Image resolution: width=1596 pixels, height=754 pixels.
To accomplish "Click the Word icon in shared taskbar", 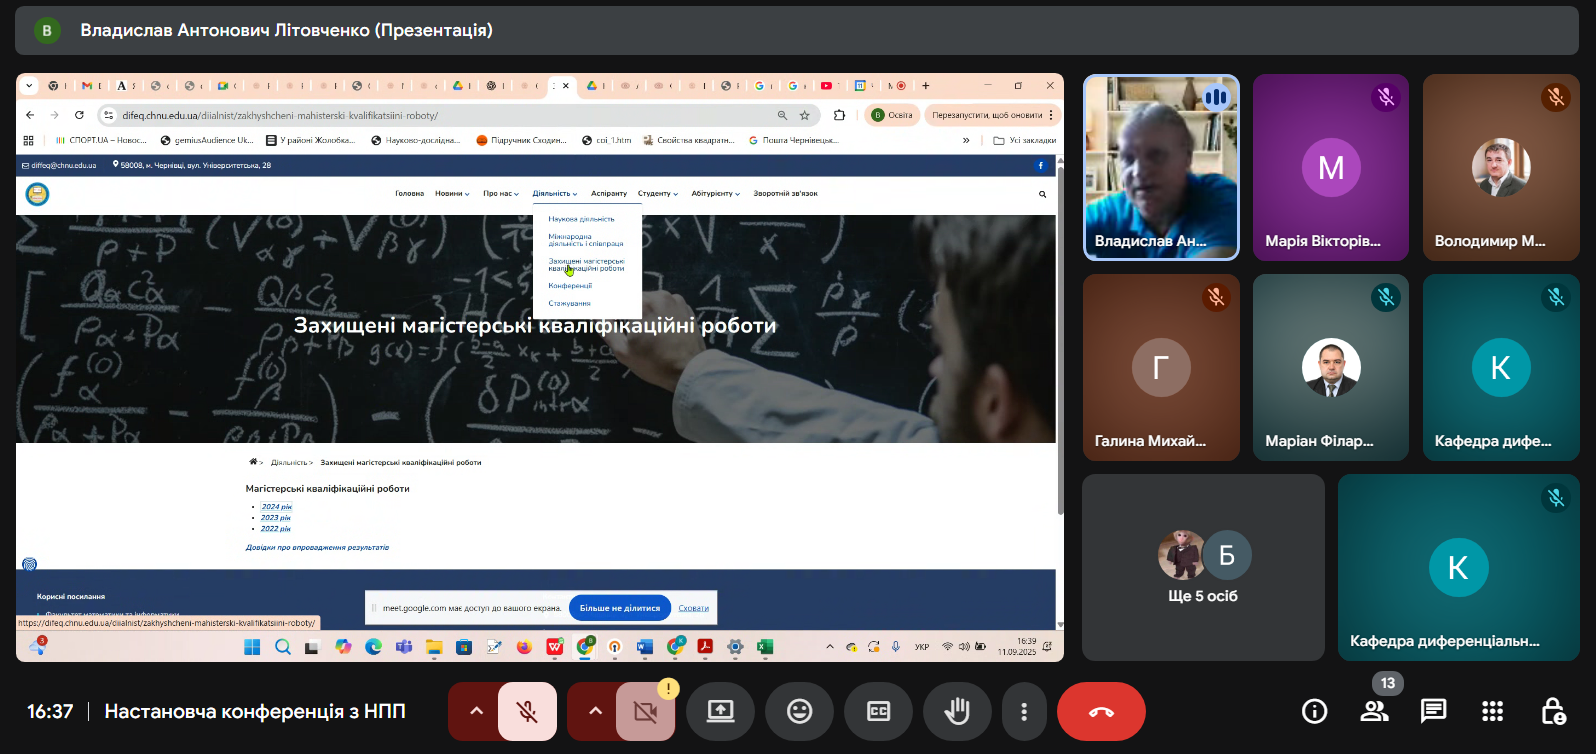I will tap(645, 647).
